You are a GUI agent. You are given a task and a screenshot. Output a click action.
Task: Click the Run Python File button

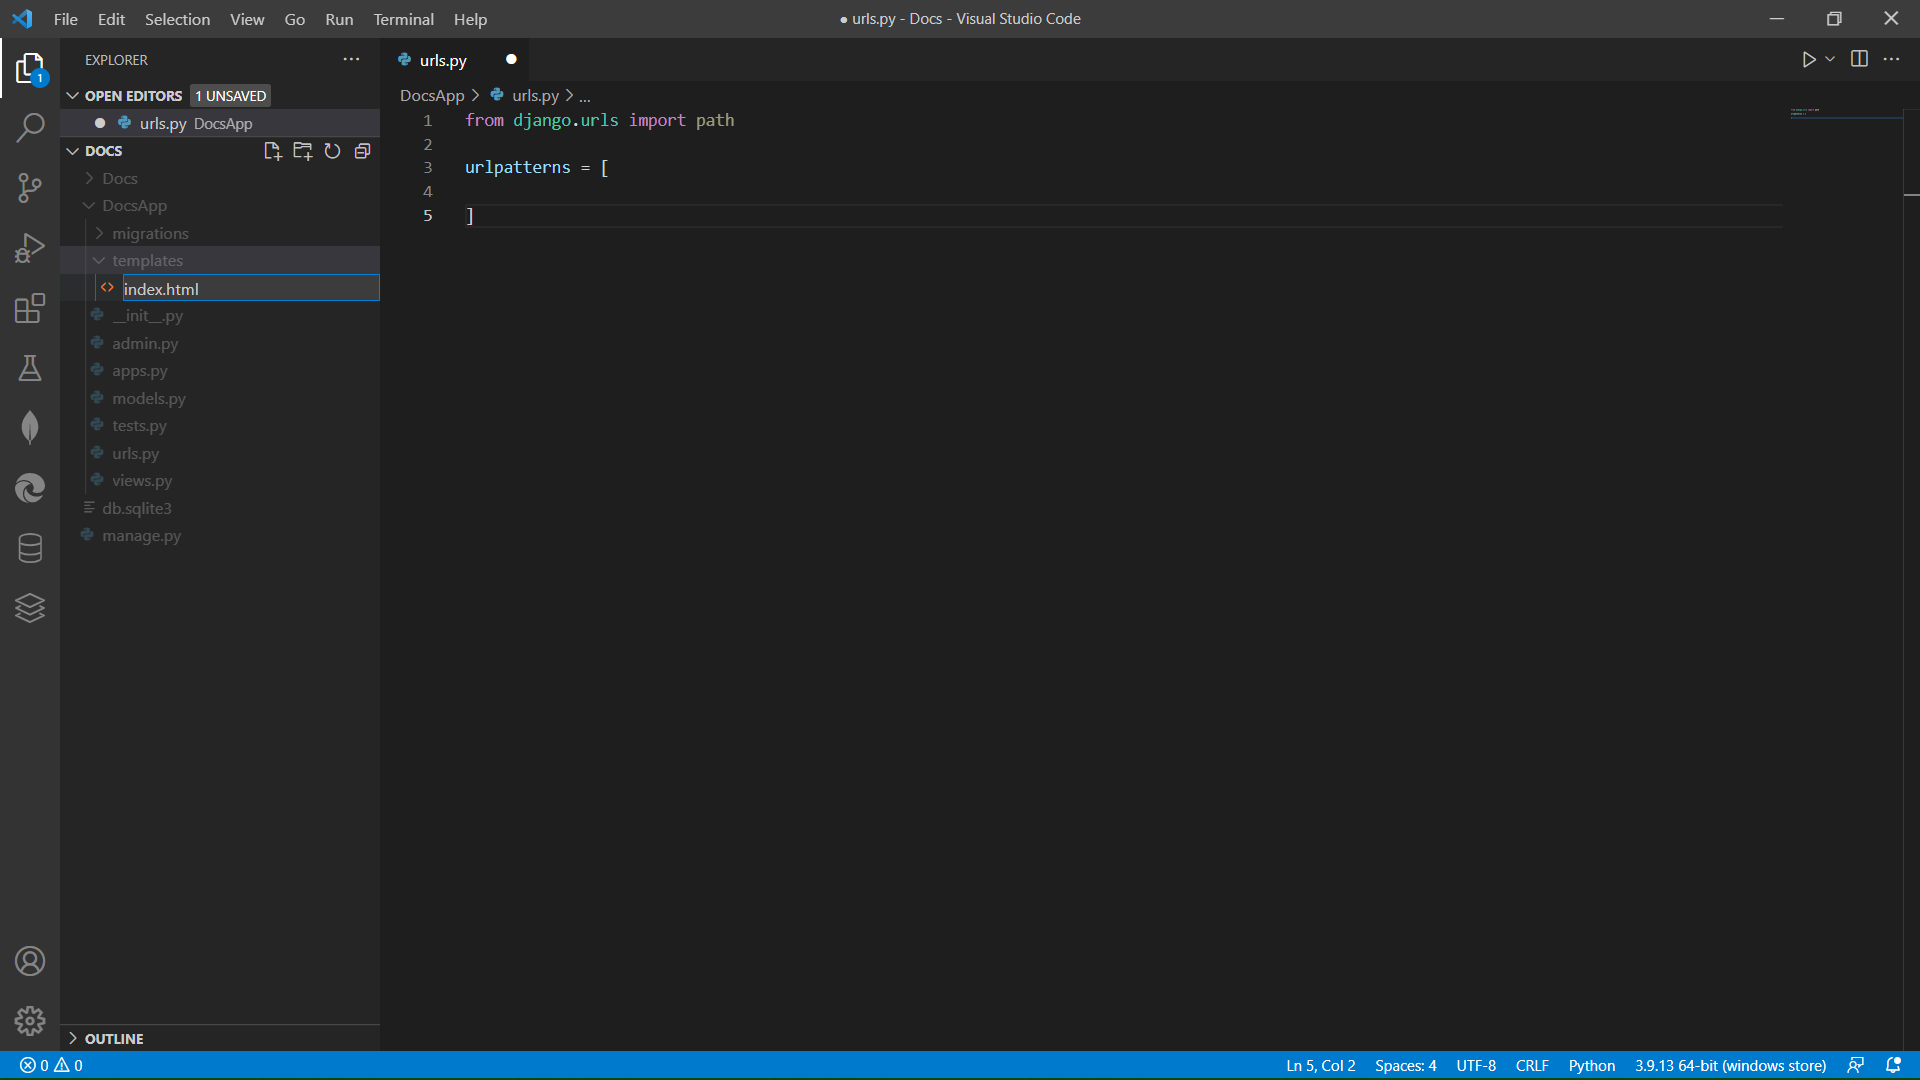click(1808, 60)
